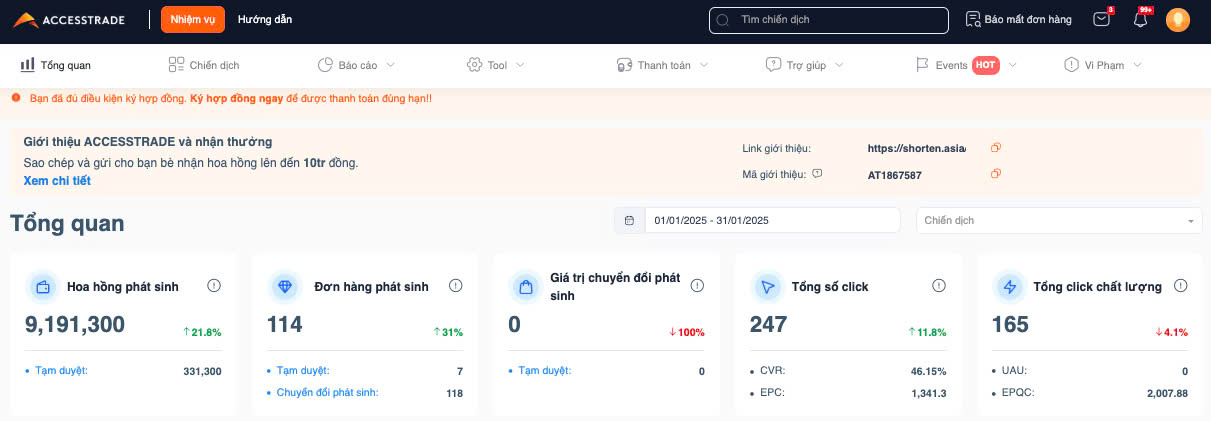Screen dimensions: 1211x421
Task: Click the 11.8% increase indicator
Action: point(927,332)
